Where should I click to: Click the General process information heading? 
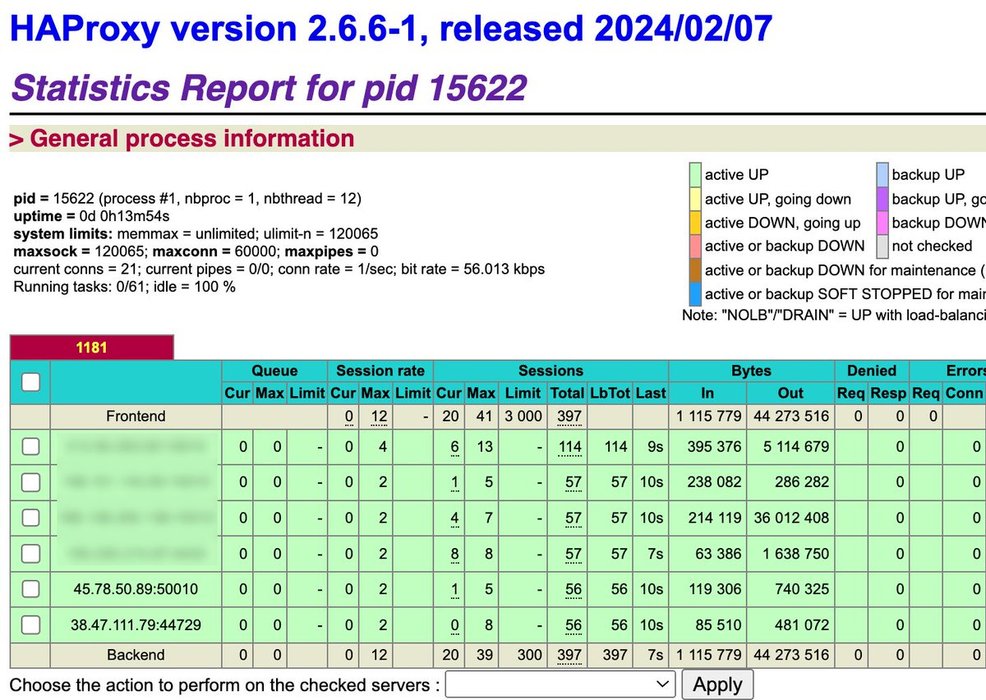point(191,139)
